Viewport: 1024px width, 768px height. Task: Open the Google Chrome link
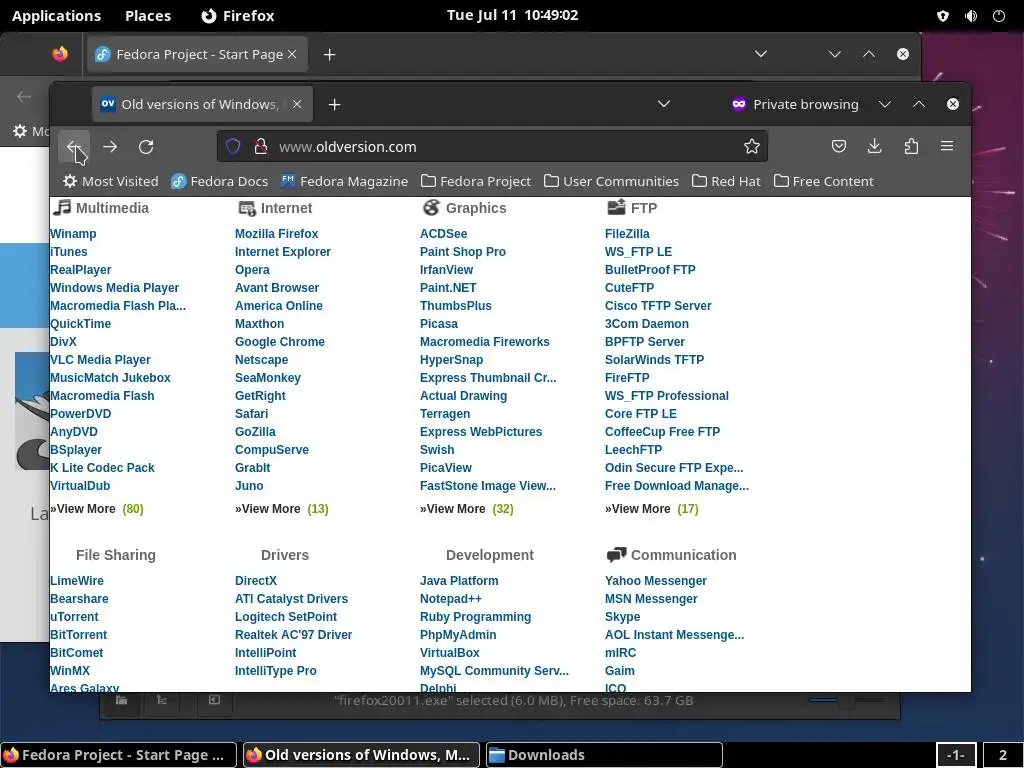(x=280, y=342)
